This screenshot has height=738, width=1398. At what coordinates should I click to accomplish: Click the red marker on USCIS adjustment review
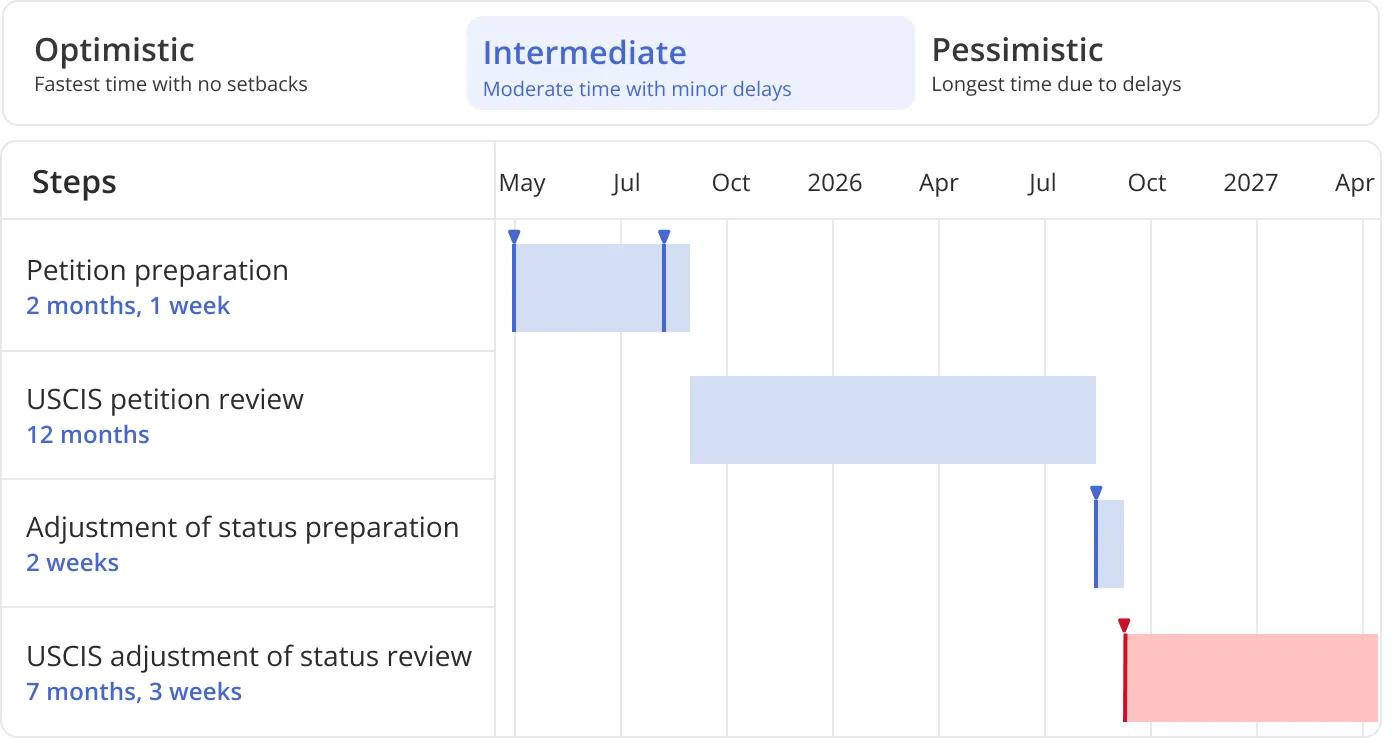point(1124,626)
